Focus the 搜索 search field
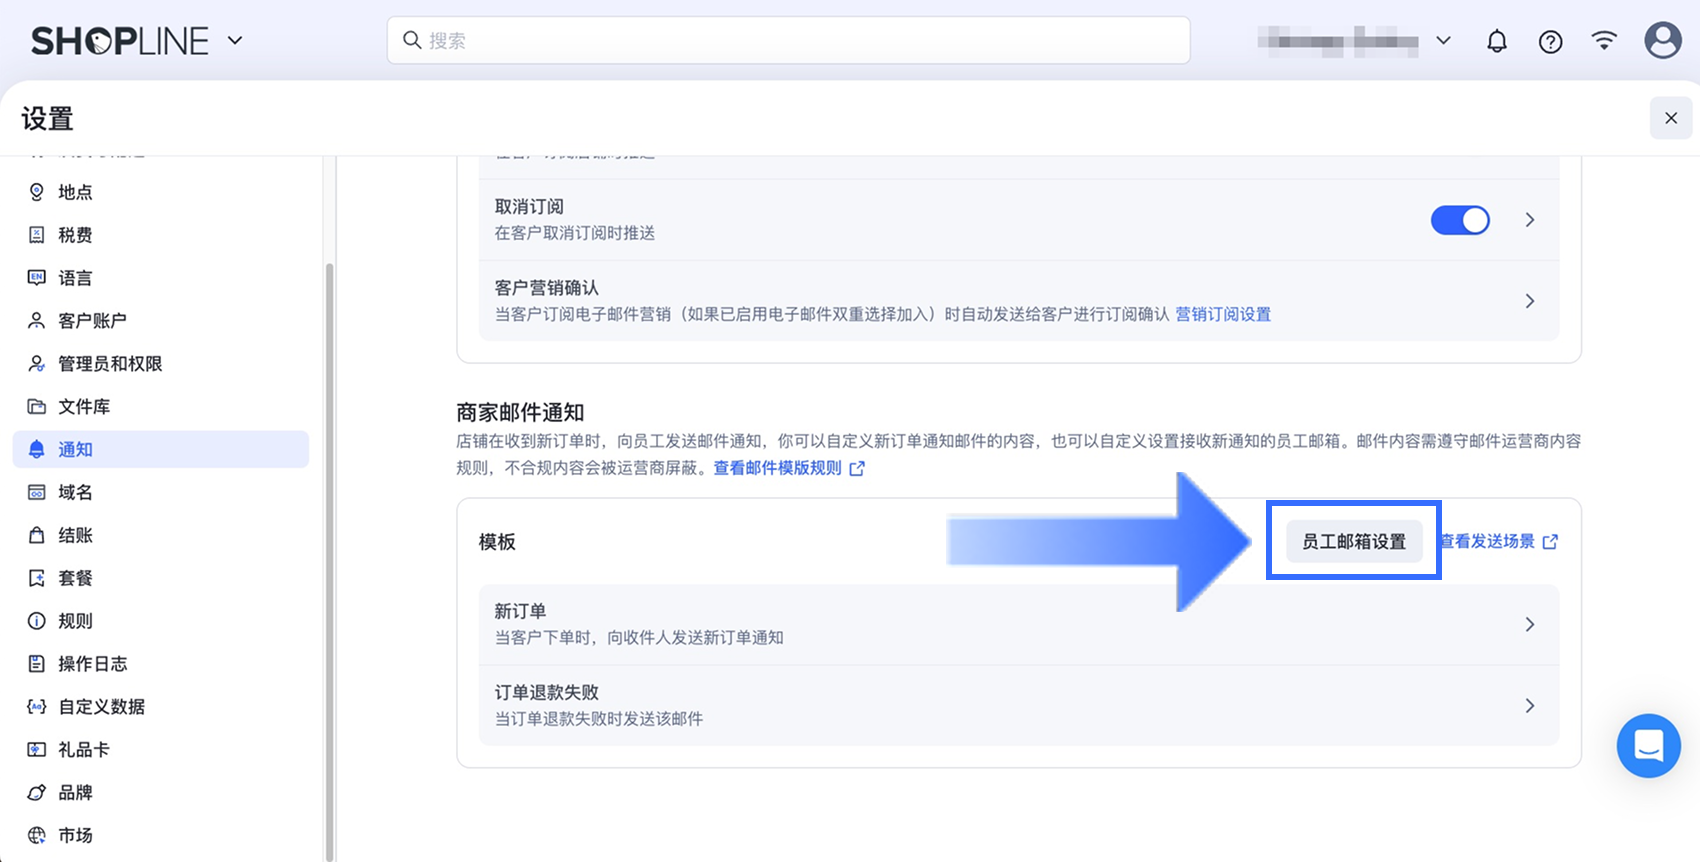The height and width of the screenshot is (862, 1700). coord(789,40)
